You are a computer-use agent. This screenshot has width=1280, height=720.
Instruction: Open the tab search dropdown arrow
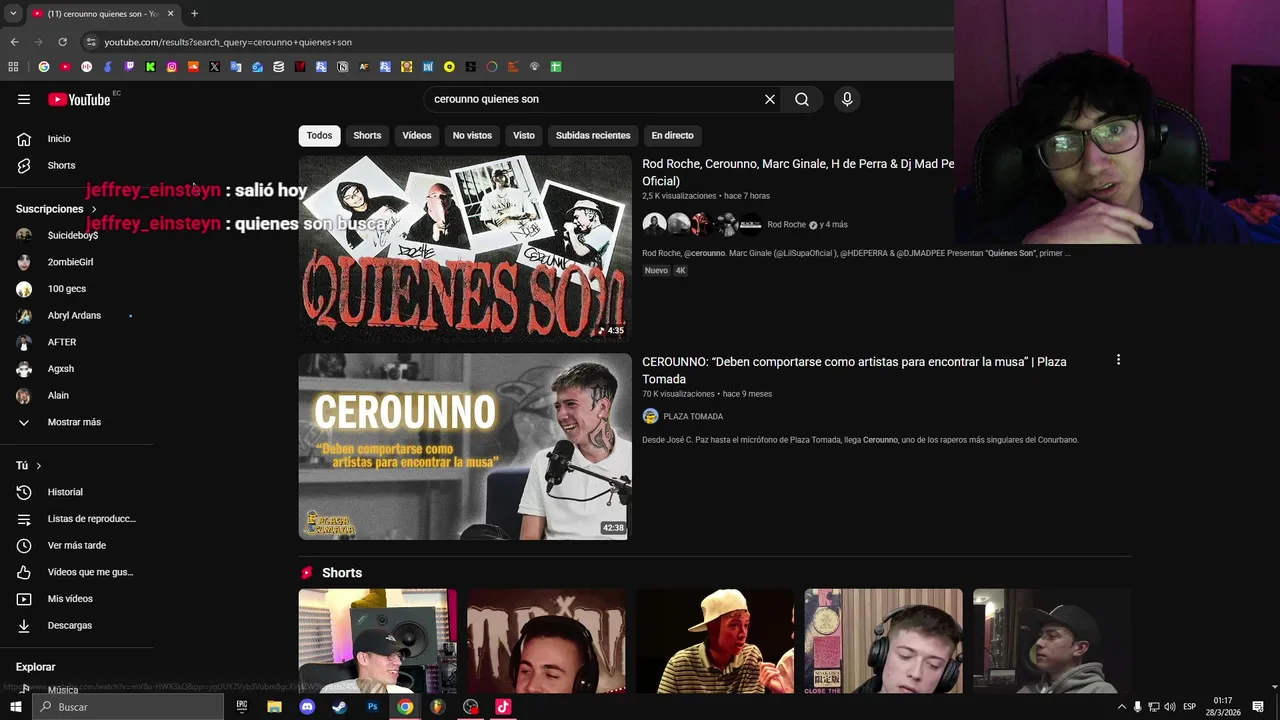pyautogui.click(x=13, y=13)
